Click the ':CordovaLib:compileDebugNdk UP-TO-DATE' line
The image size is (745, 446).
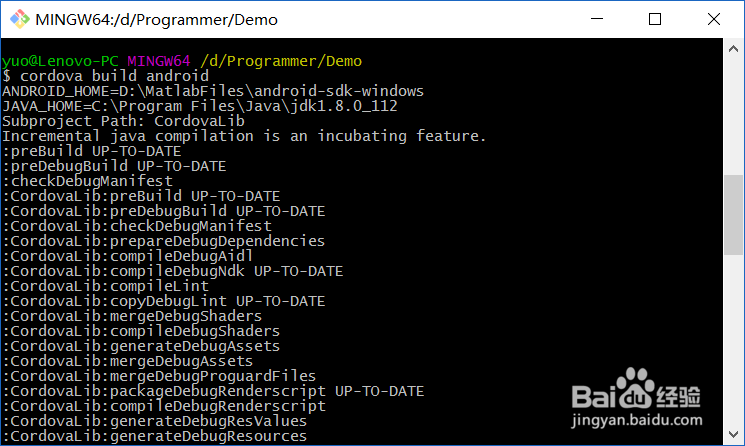click(x=172, y=271)
